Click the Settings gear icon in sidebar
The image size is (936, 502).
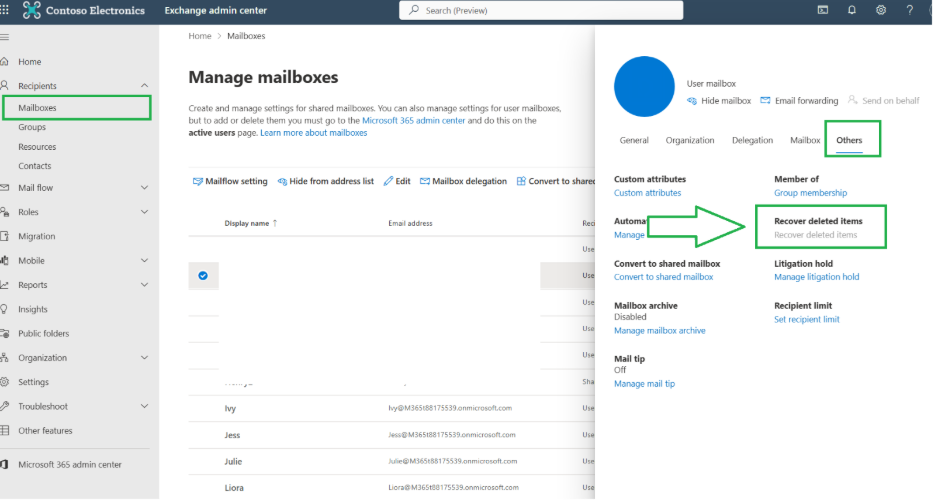pyautogui.click(x=5, y=382)
